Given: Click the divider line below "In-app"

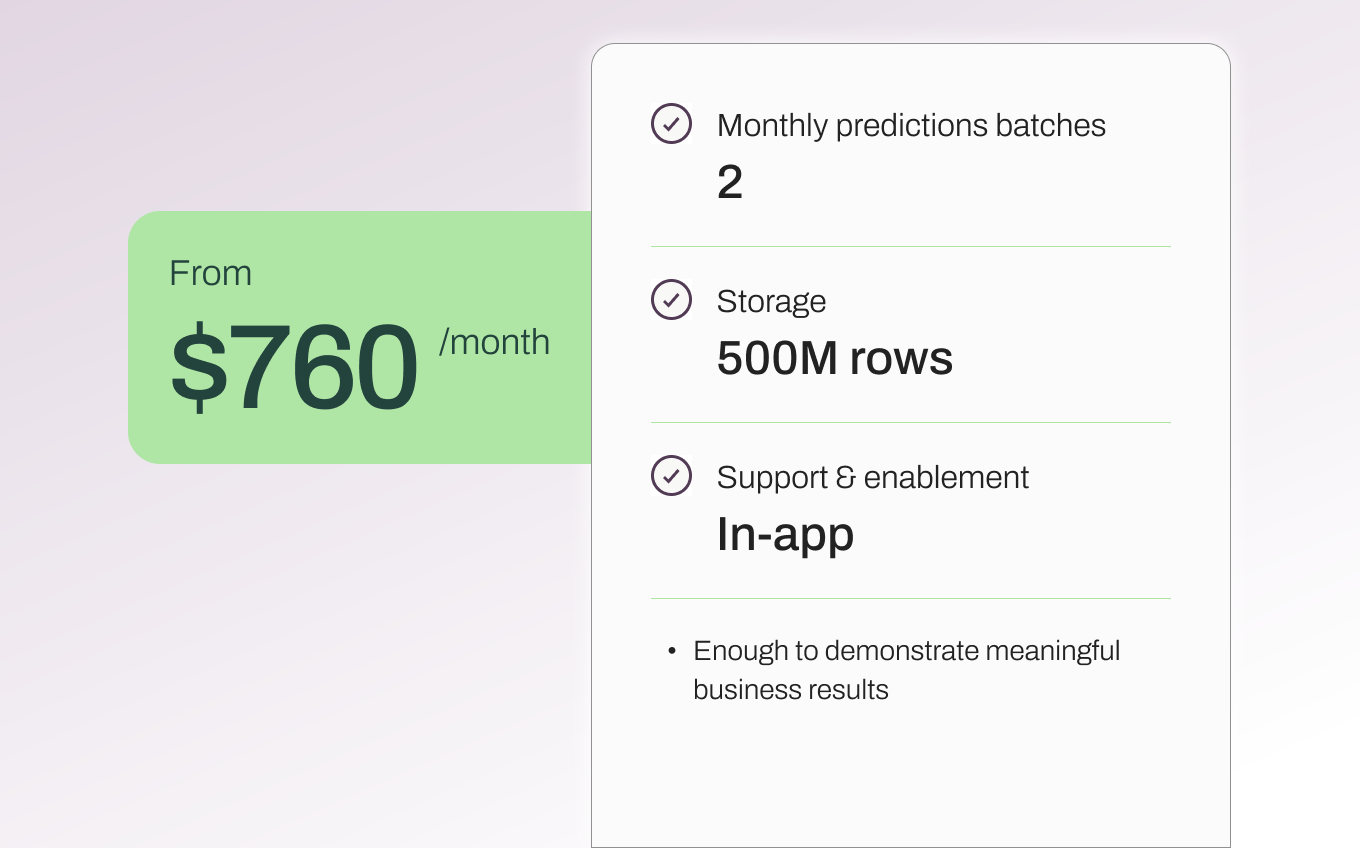Looking at the screenshot, I should pos(910,598).
